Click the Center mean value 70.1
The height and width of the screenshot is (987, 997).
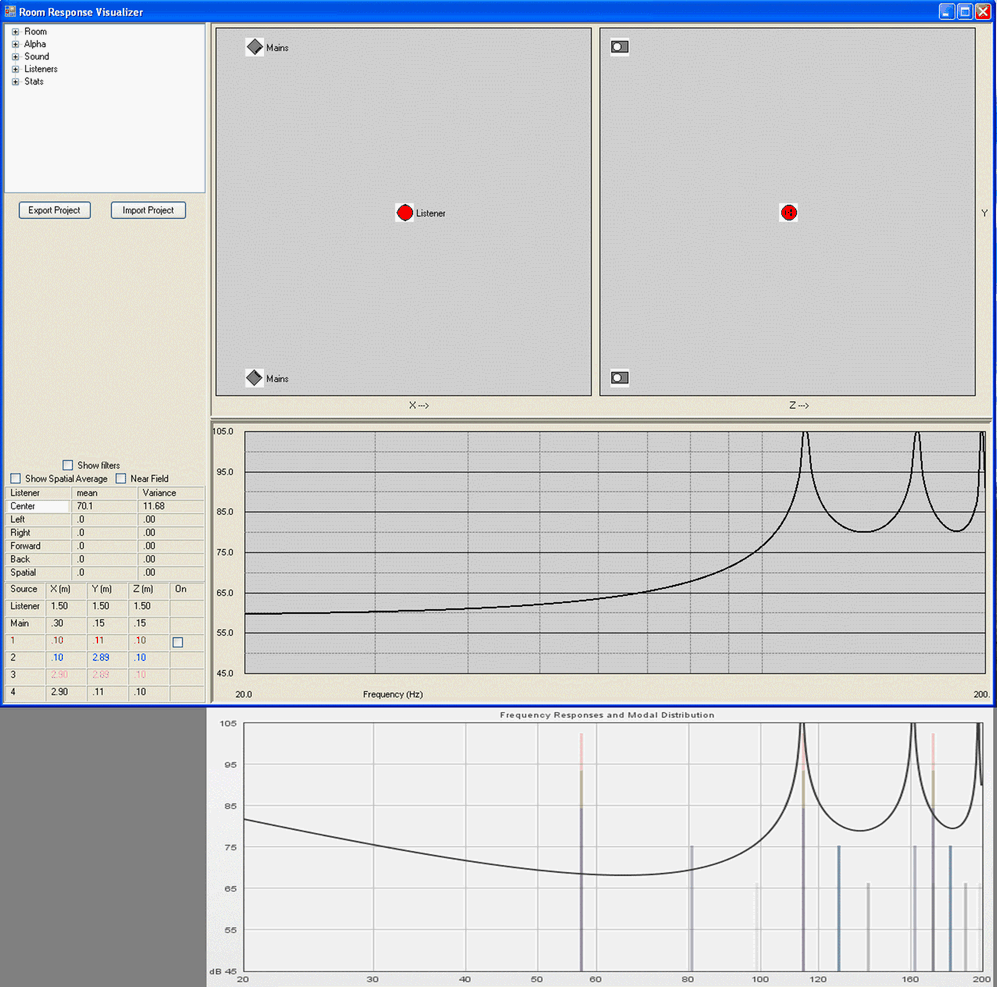coord(85,507)
